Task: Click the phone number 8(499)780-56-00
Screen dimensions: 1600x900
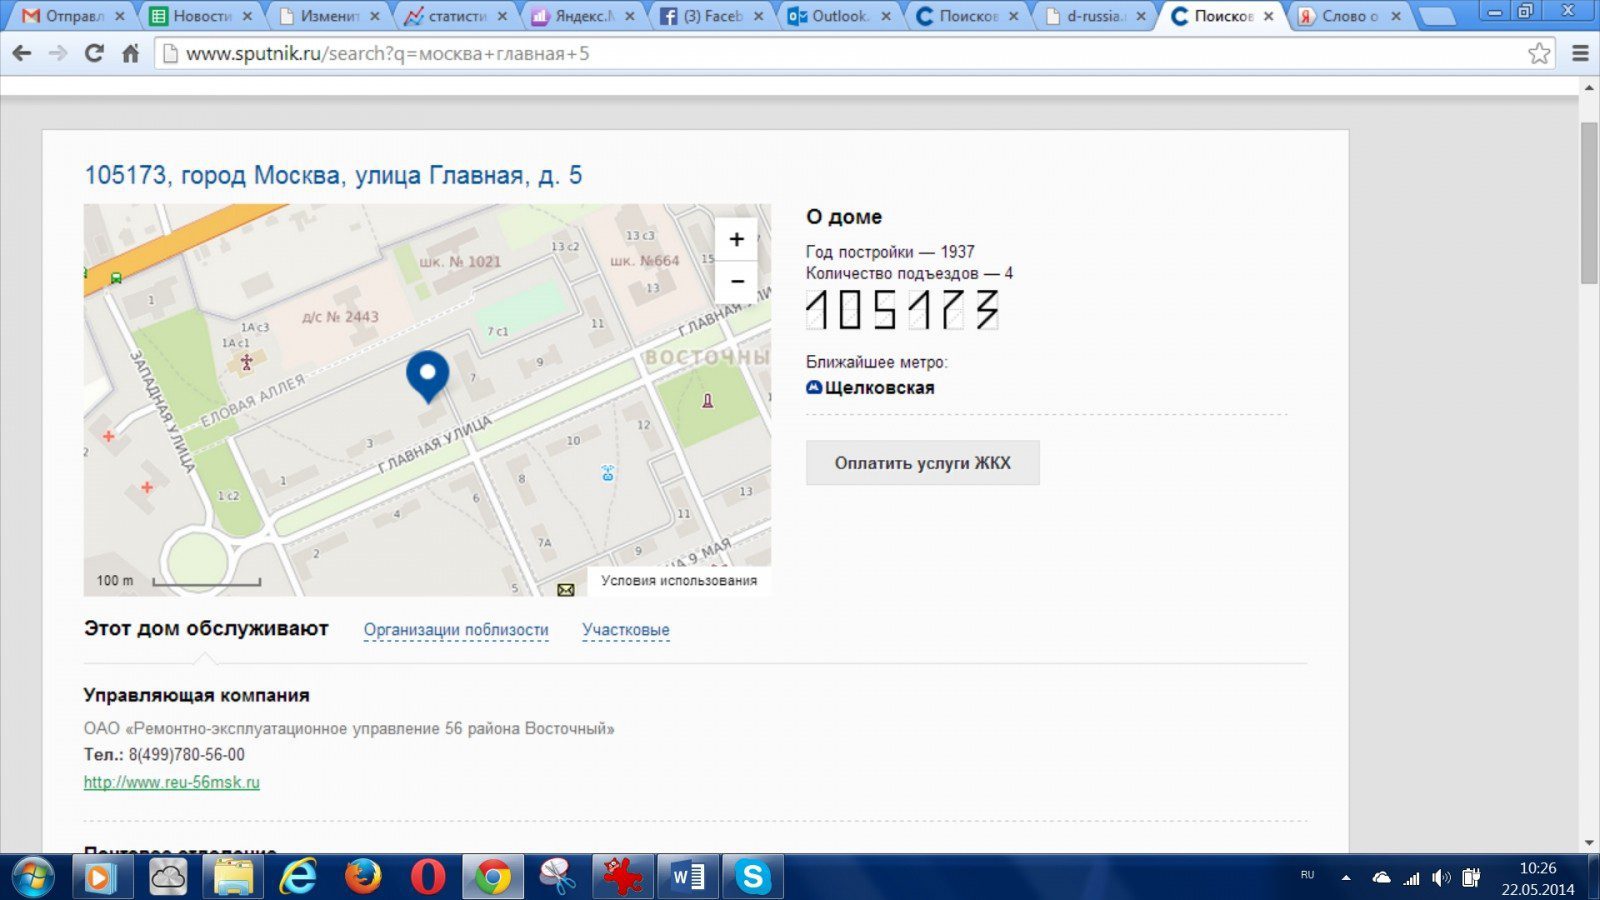Action: pyautogui.click(x=187, y=755)
